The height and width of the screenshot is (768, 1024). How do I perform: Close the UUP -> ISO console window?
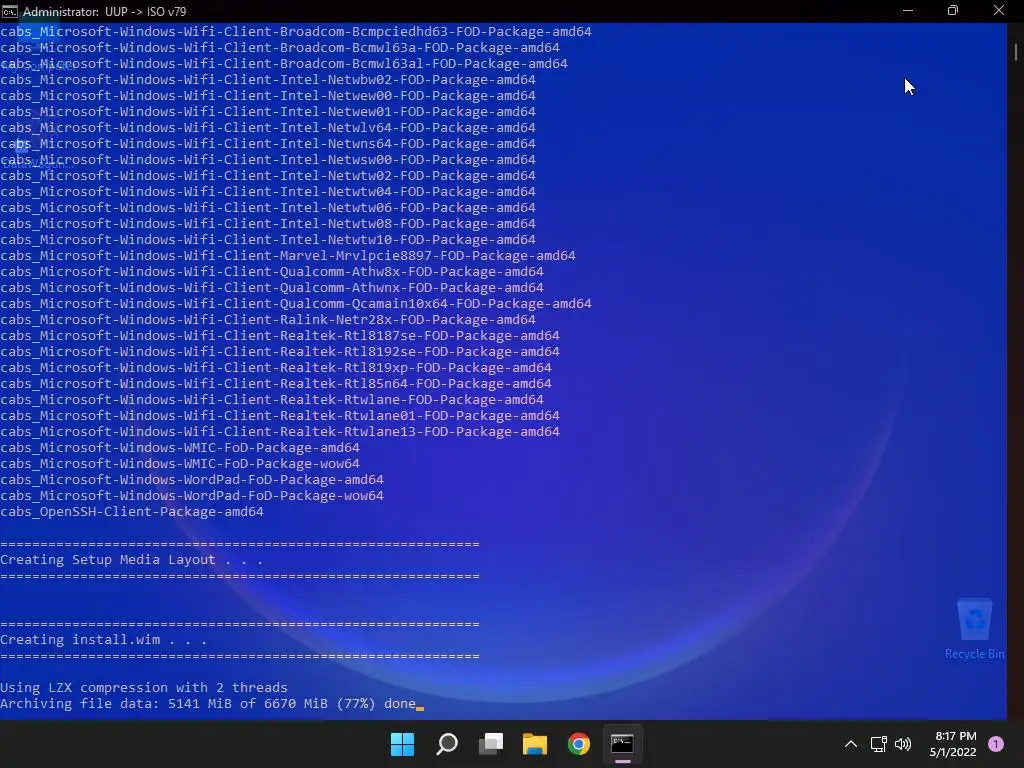(x=999, y=11)
